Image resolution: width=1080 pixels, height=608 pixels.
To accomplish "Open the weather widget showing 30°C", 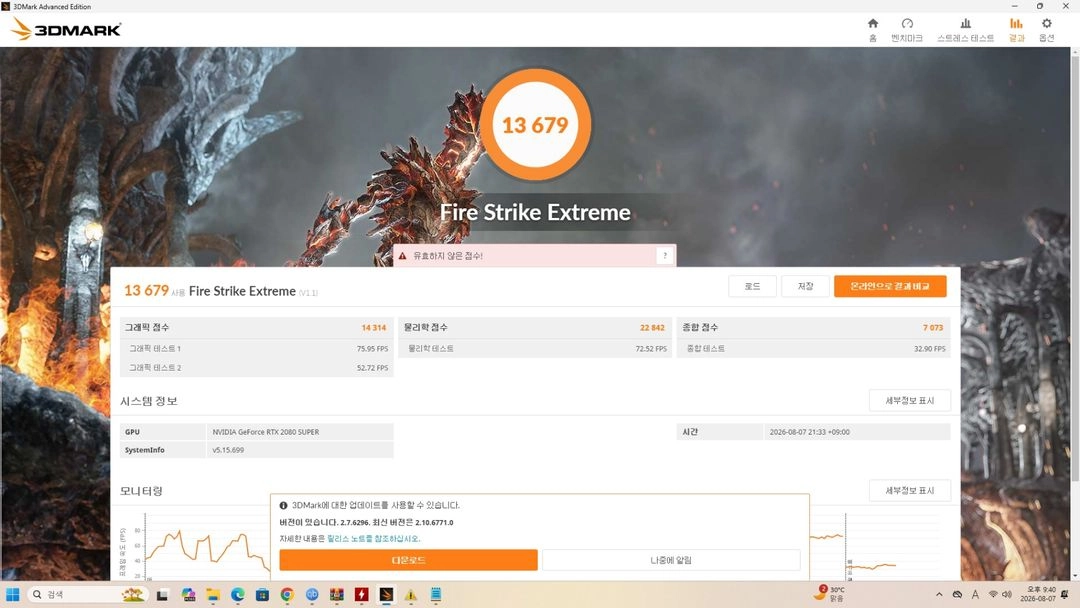I will [x=829, y=594].
